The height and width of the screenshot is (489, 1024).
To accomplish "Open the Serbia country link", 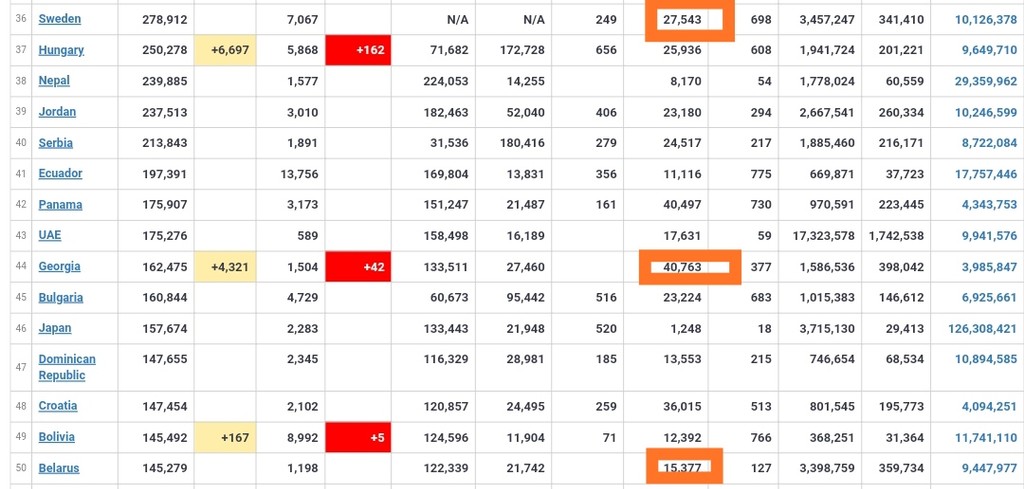I will pyautogui.click(x=56, y=142).
